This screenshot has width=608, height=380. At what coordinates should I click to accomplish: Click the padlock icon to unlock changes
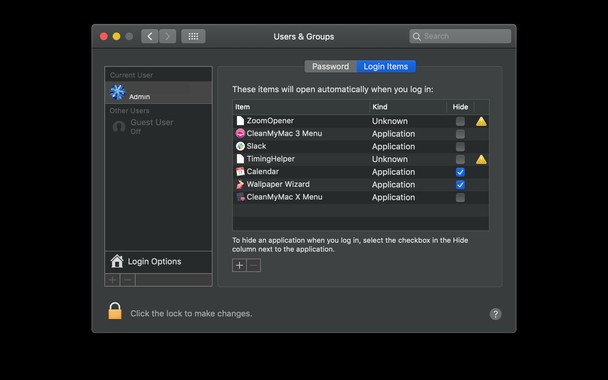(x=115, y=311)
